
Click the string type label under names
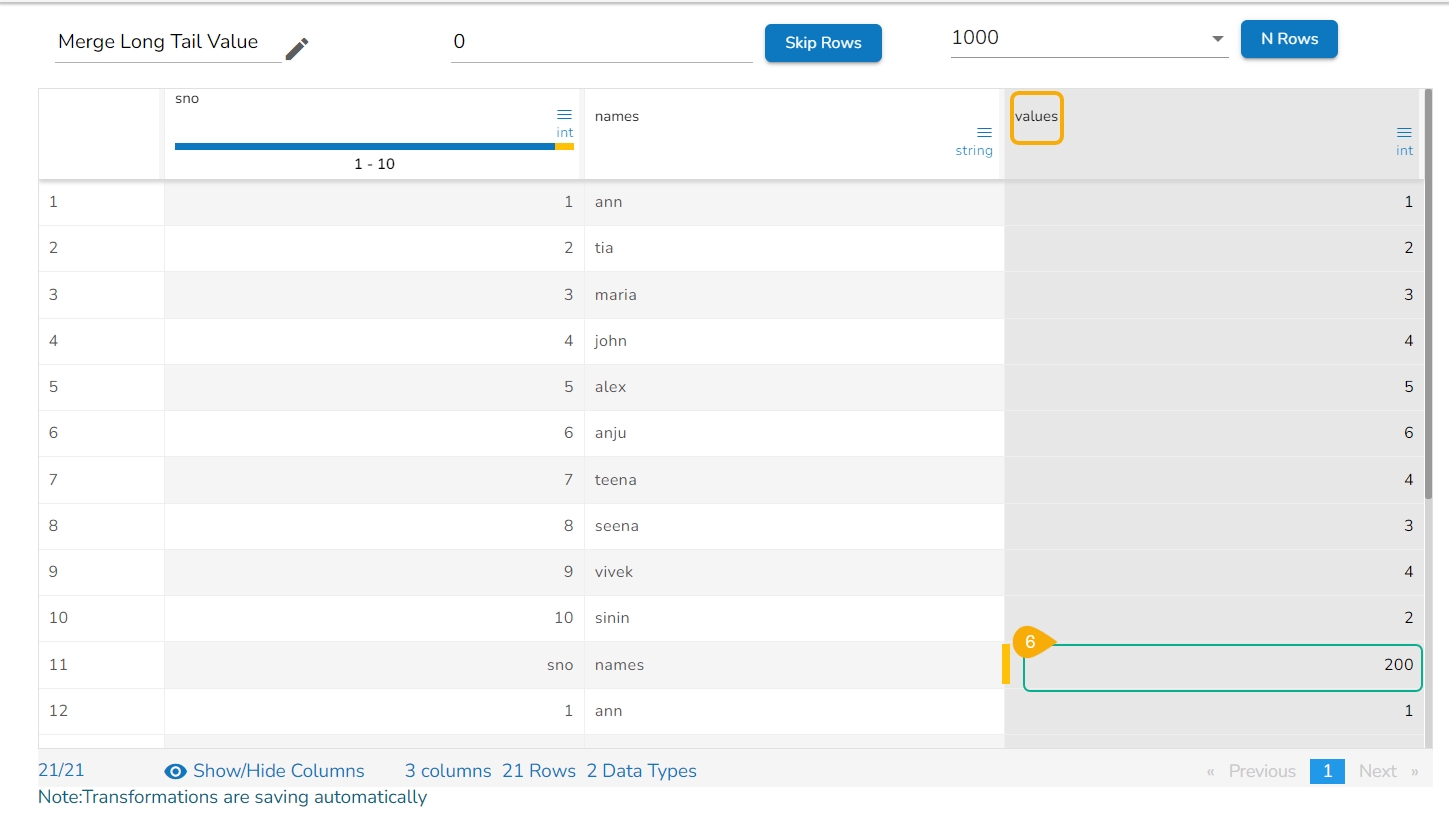[x=974, y=150]
